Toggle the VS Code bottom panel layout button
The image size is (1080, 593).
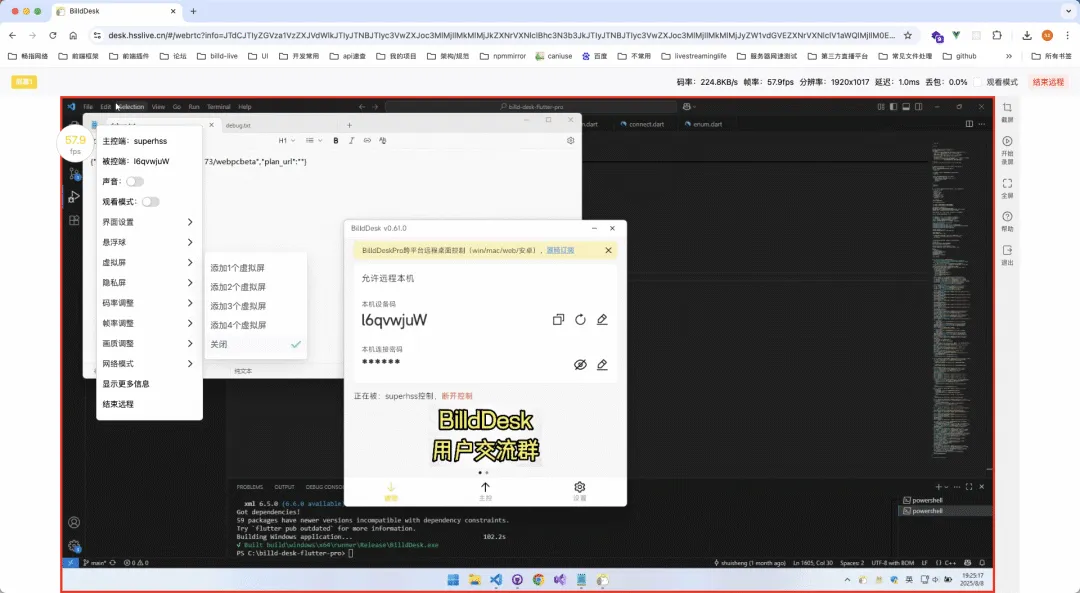pyautogui.click(x=906, y=107)
